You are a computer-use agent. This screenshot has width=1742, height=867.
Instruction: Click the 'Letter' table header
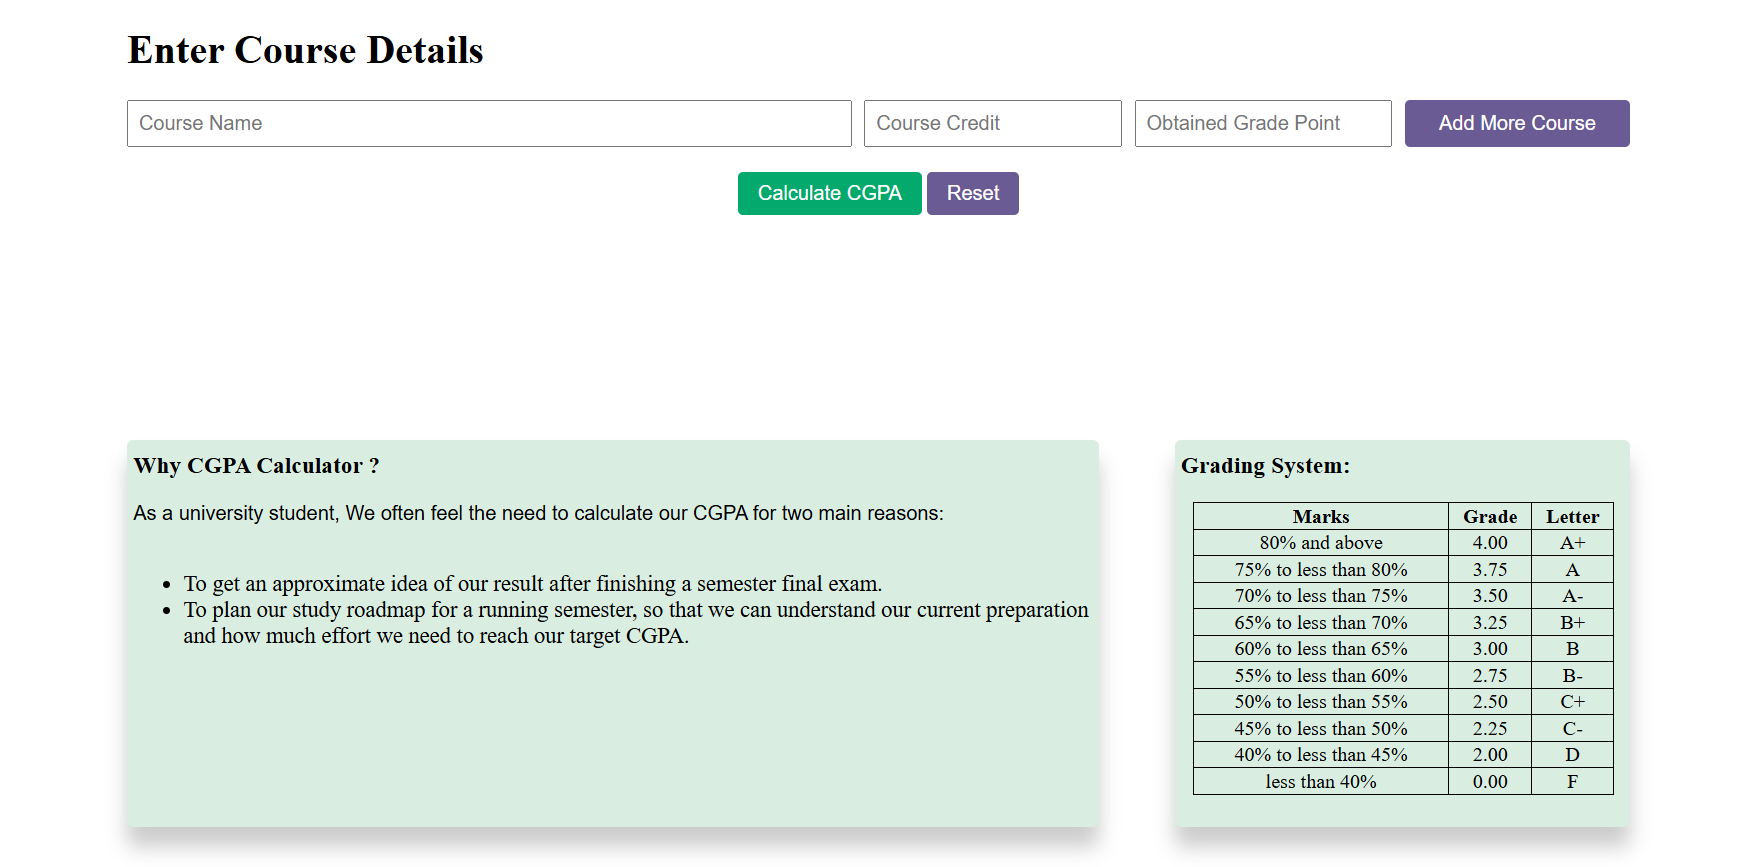(x=1572, y=516)
